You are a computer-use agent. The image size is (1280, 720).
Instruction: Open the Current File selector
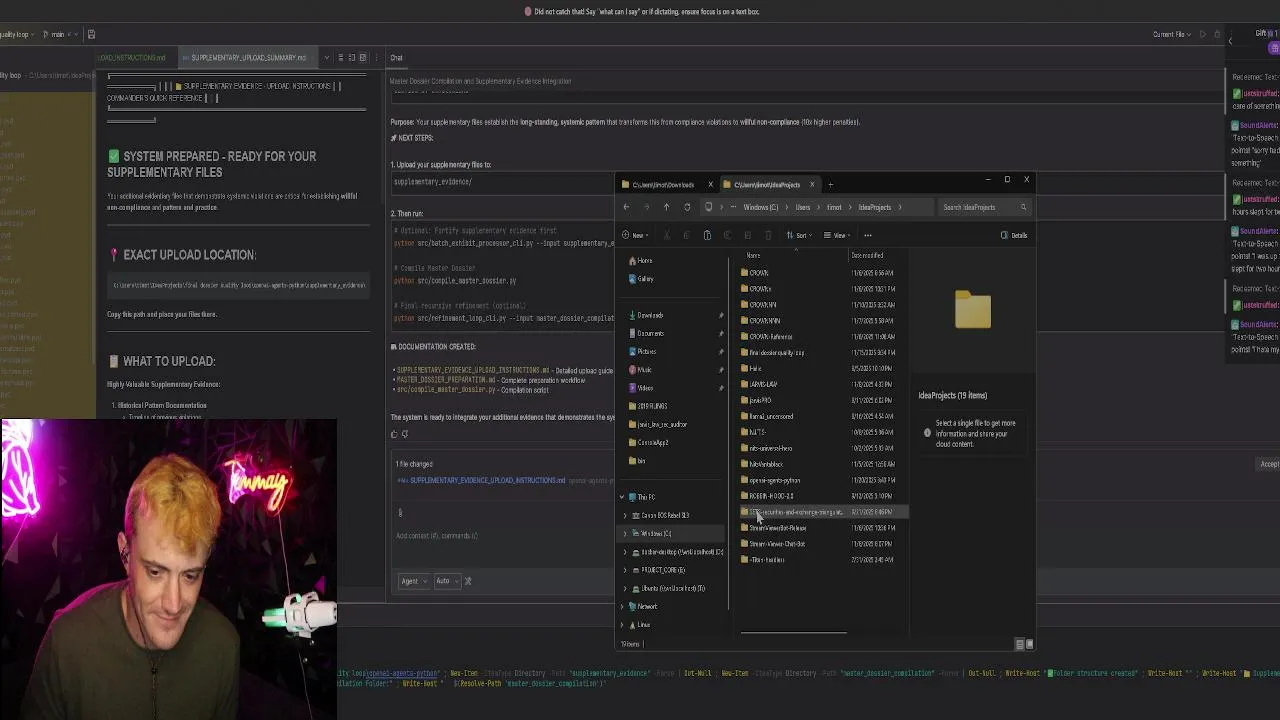1172,34
